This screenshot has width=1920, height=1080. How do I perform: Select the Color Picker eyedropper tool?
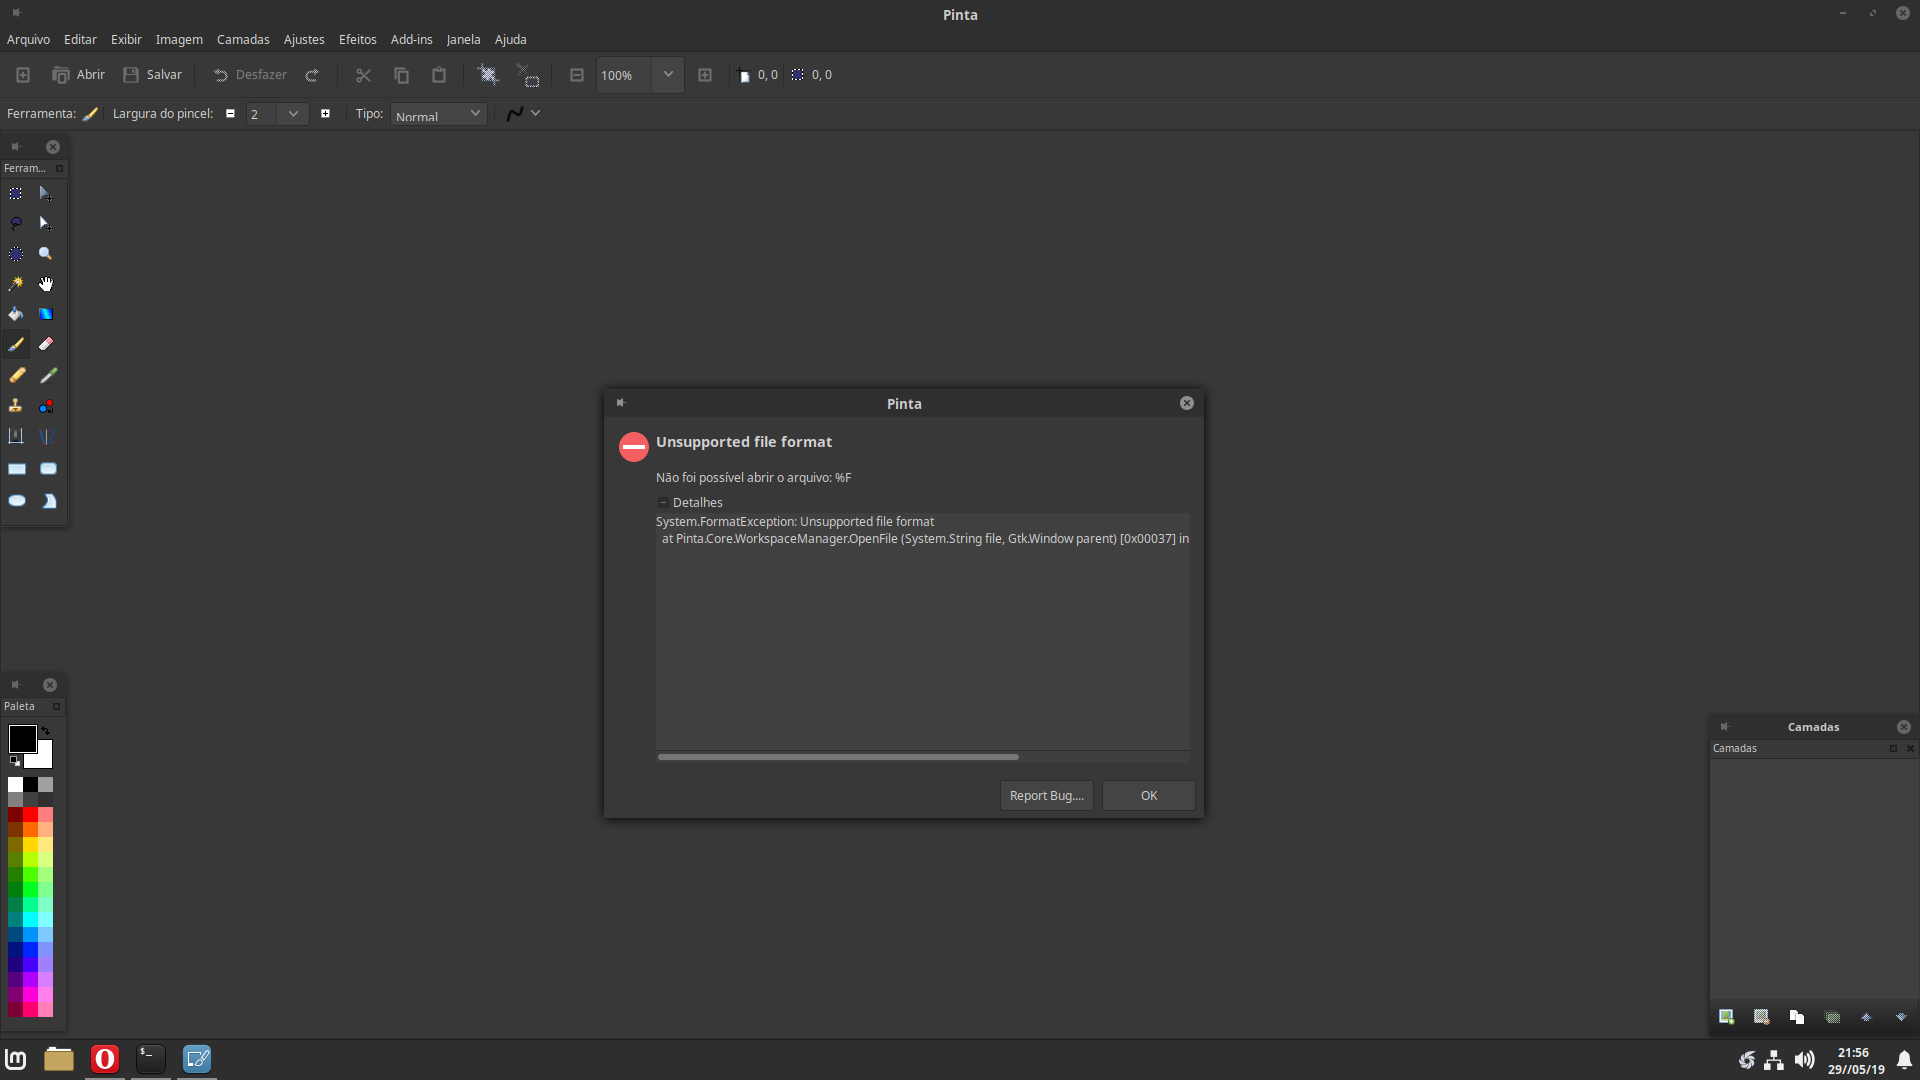[x=48, y=375]
